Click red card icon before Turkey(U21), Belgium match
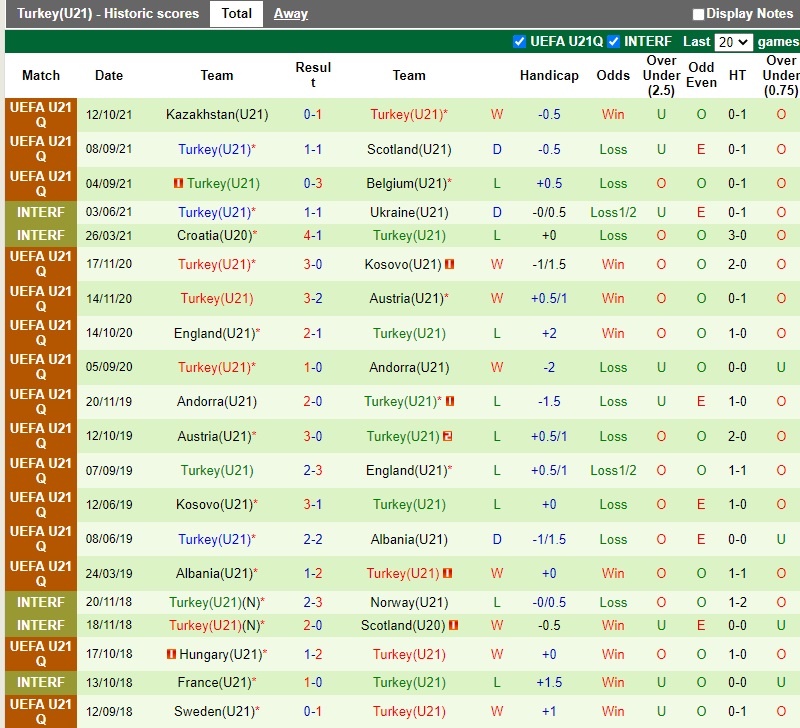The width and height of the screenshot is (800, 728). click(178, 184)
